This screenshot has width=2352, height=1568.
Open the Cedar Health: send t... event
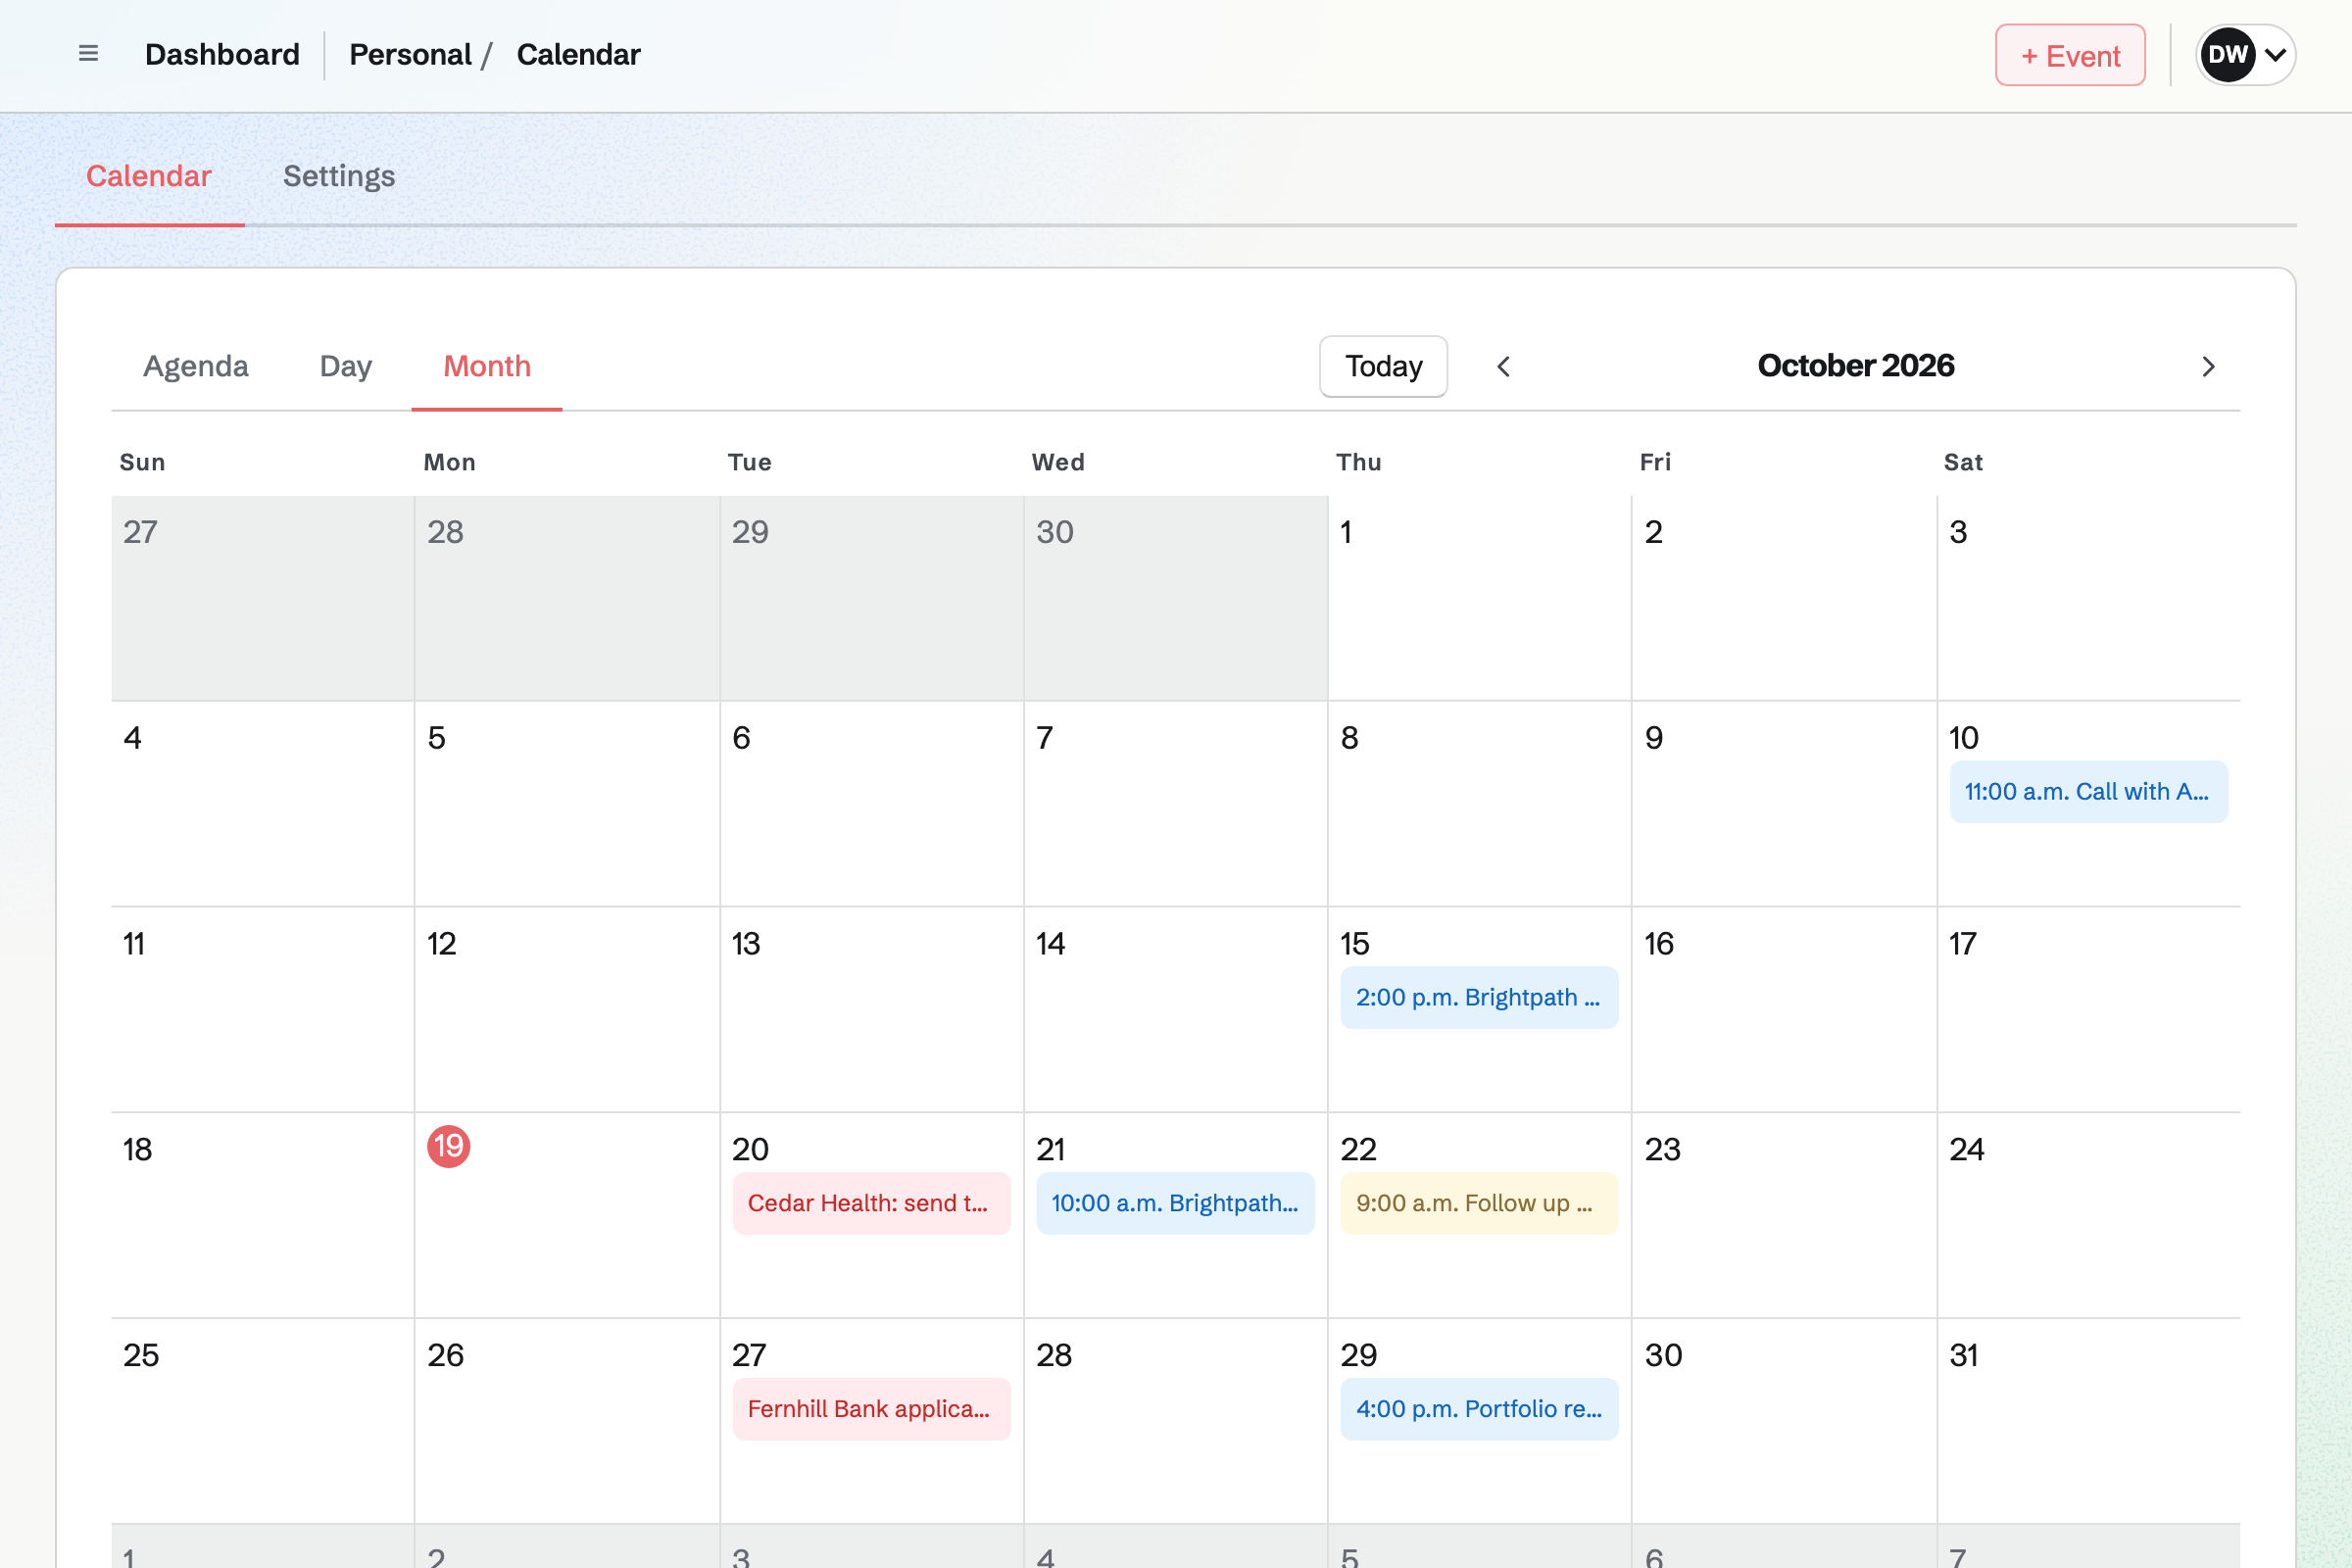(x=871, y=1204)
